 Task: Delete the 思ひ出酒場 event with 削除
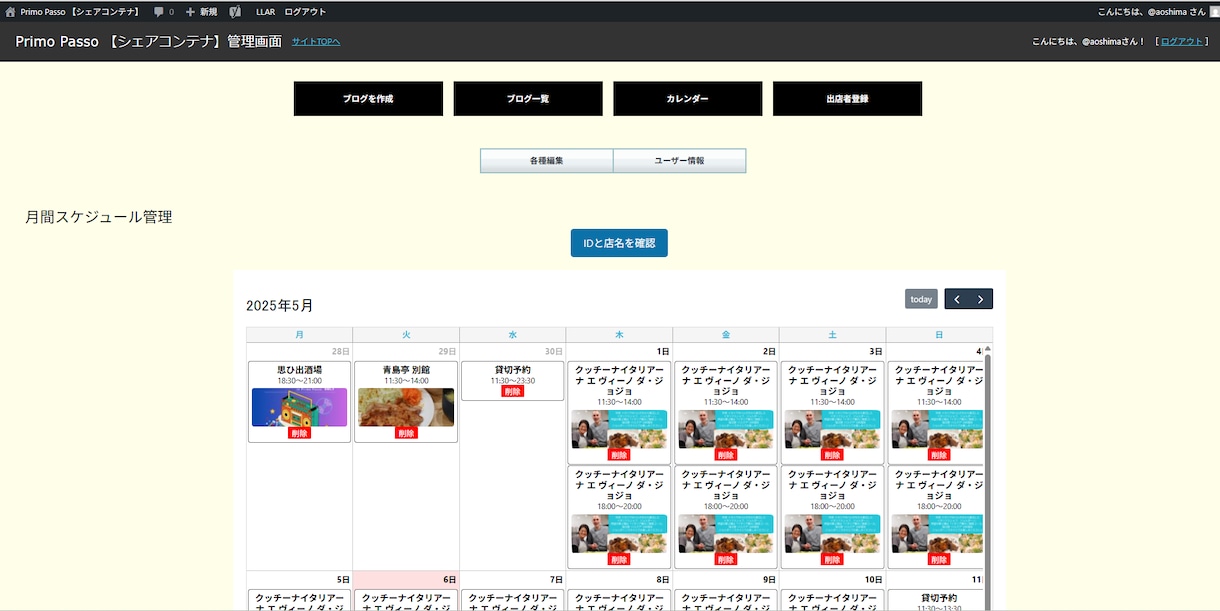pyautogui.click(x=299, y=434)
